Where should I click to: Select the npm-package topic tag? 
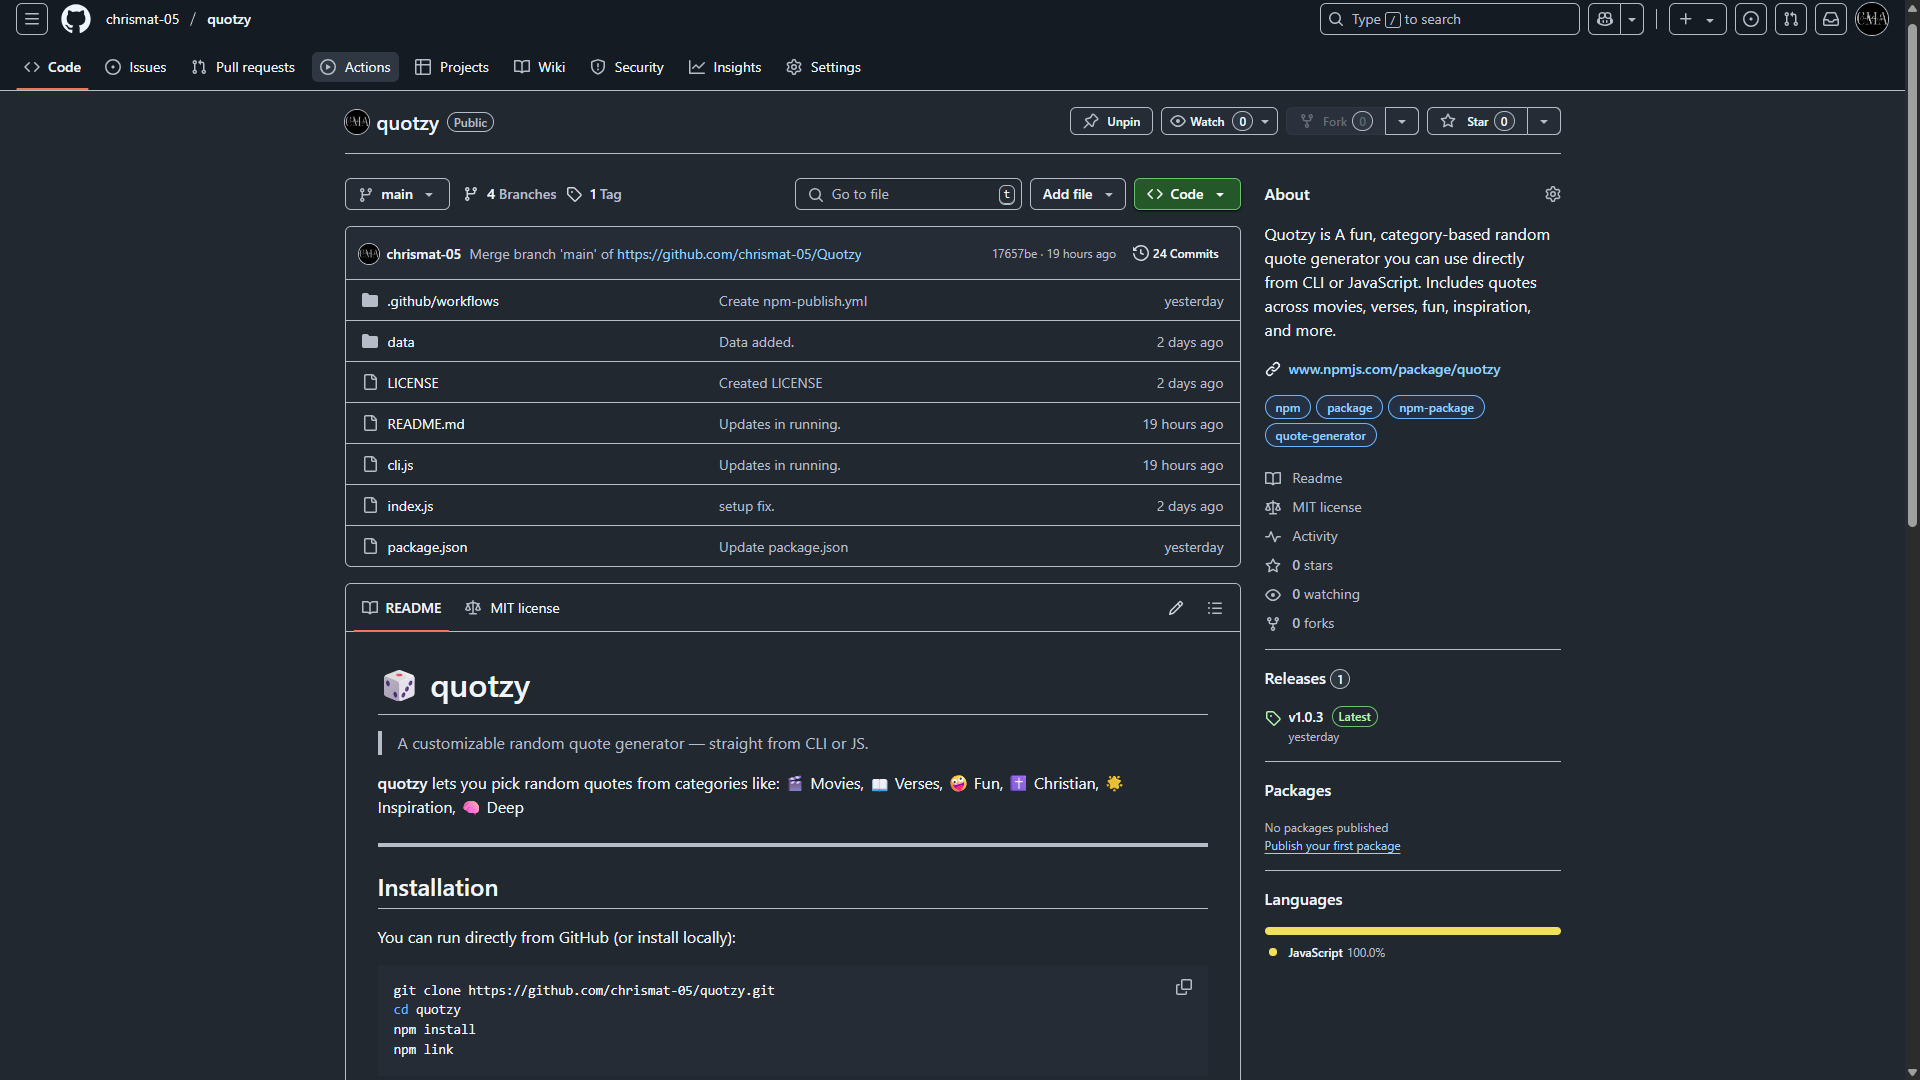pyautogui.click(x=1436, y=408)
